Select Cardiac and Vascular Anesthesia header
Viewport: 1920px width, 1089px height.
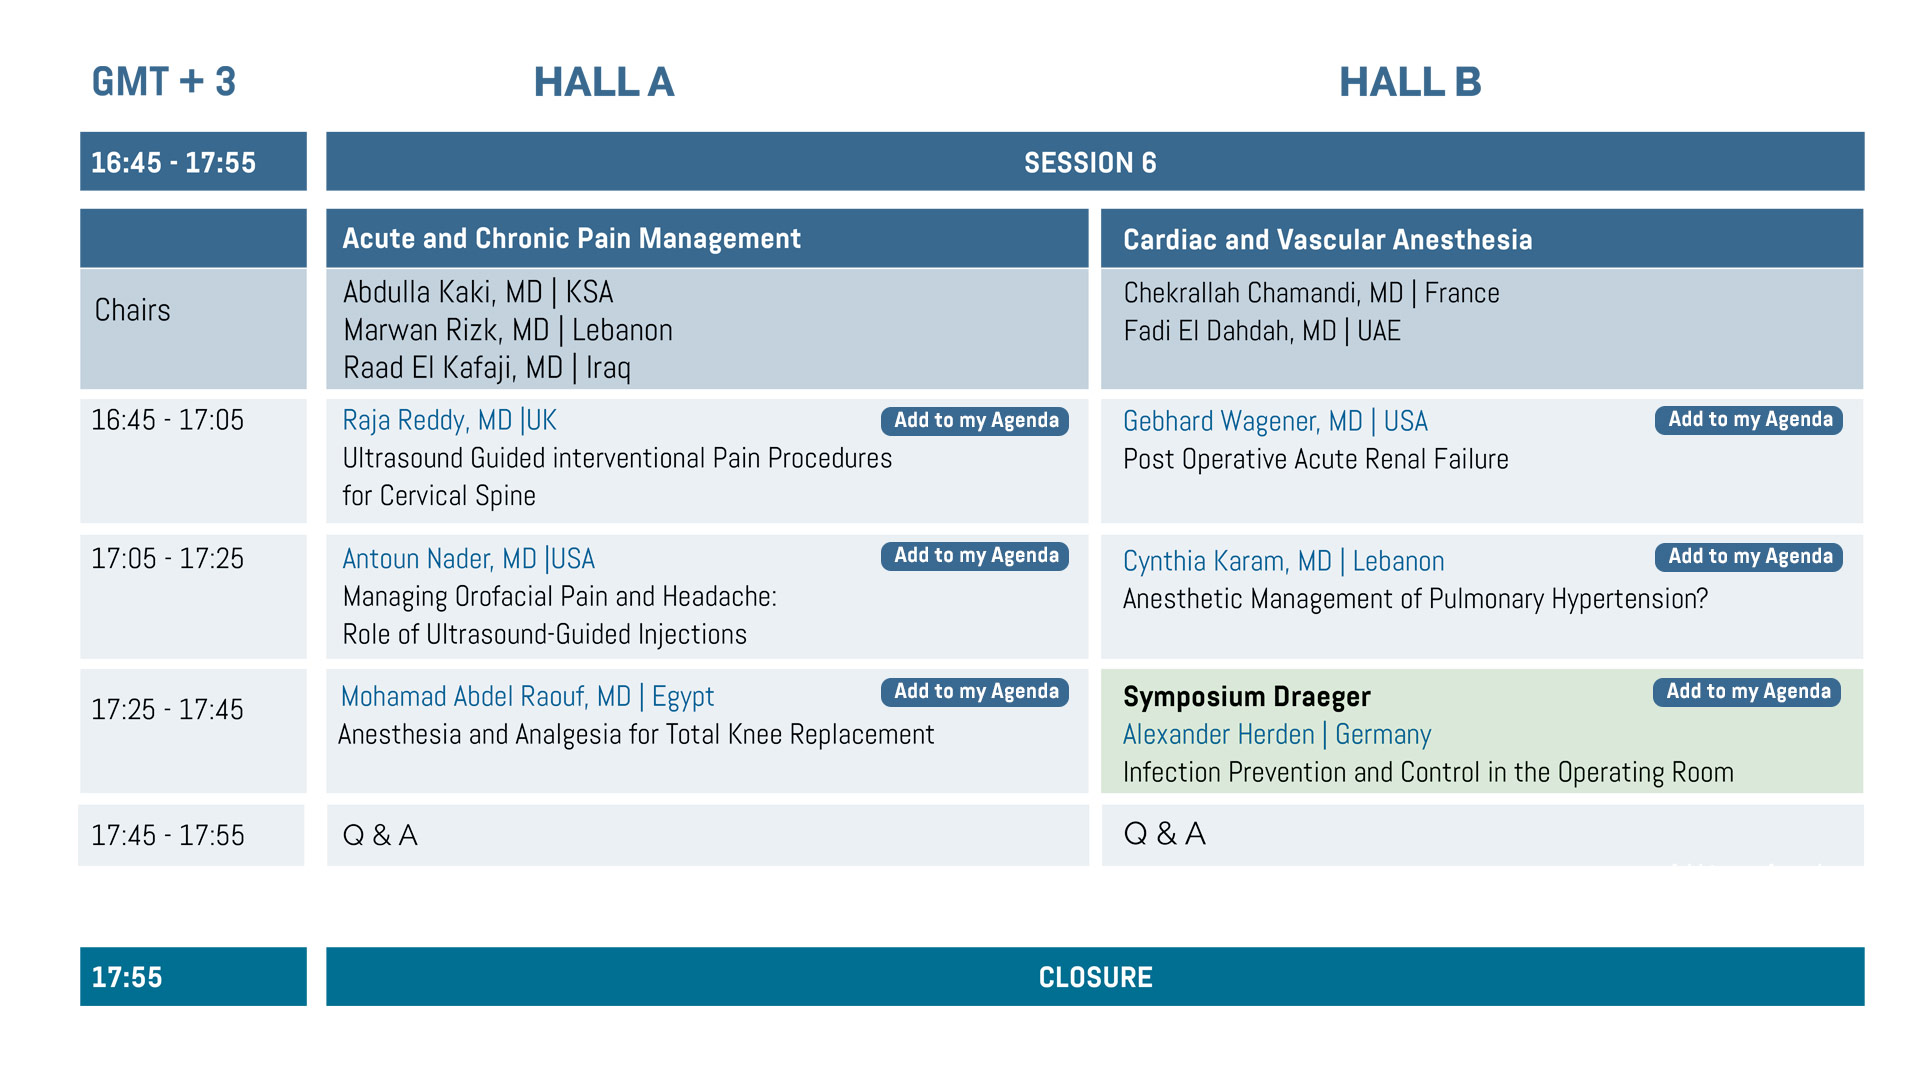(x=1482, y=239)
